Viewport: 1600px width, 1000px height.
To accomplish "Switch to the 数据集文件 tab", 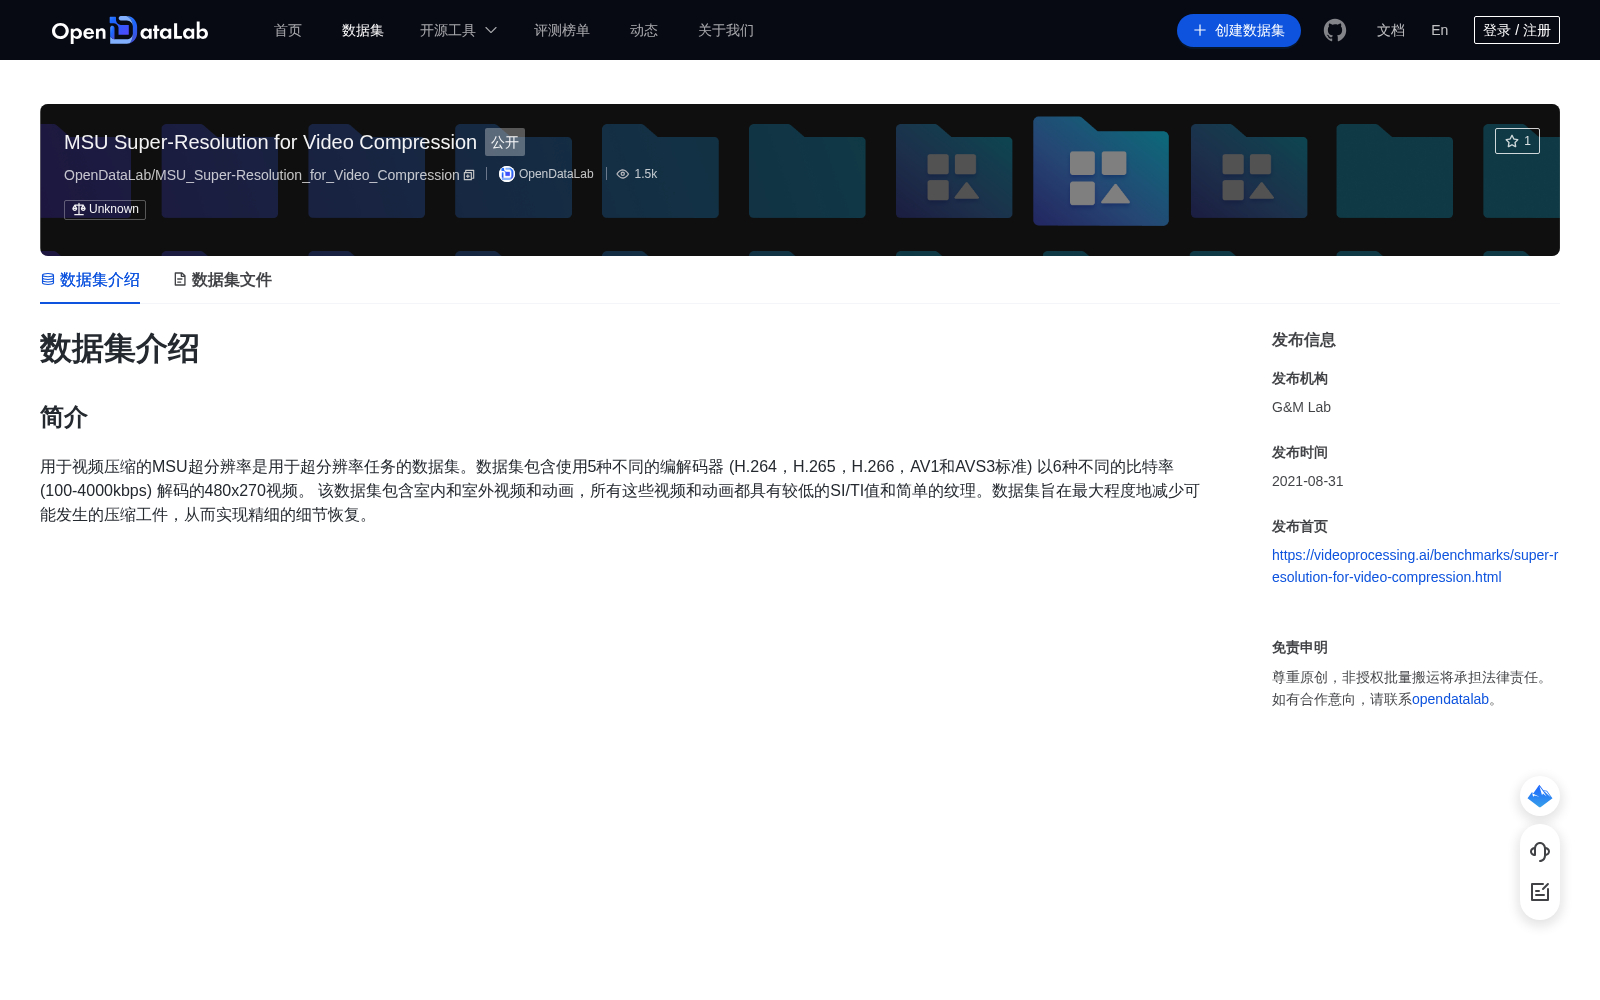I will coord(222,280).
